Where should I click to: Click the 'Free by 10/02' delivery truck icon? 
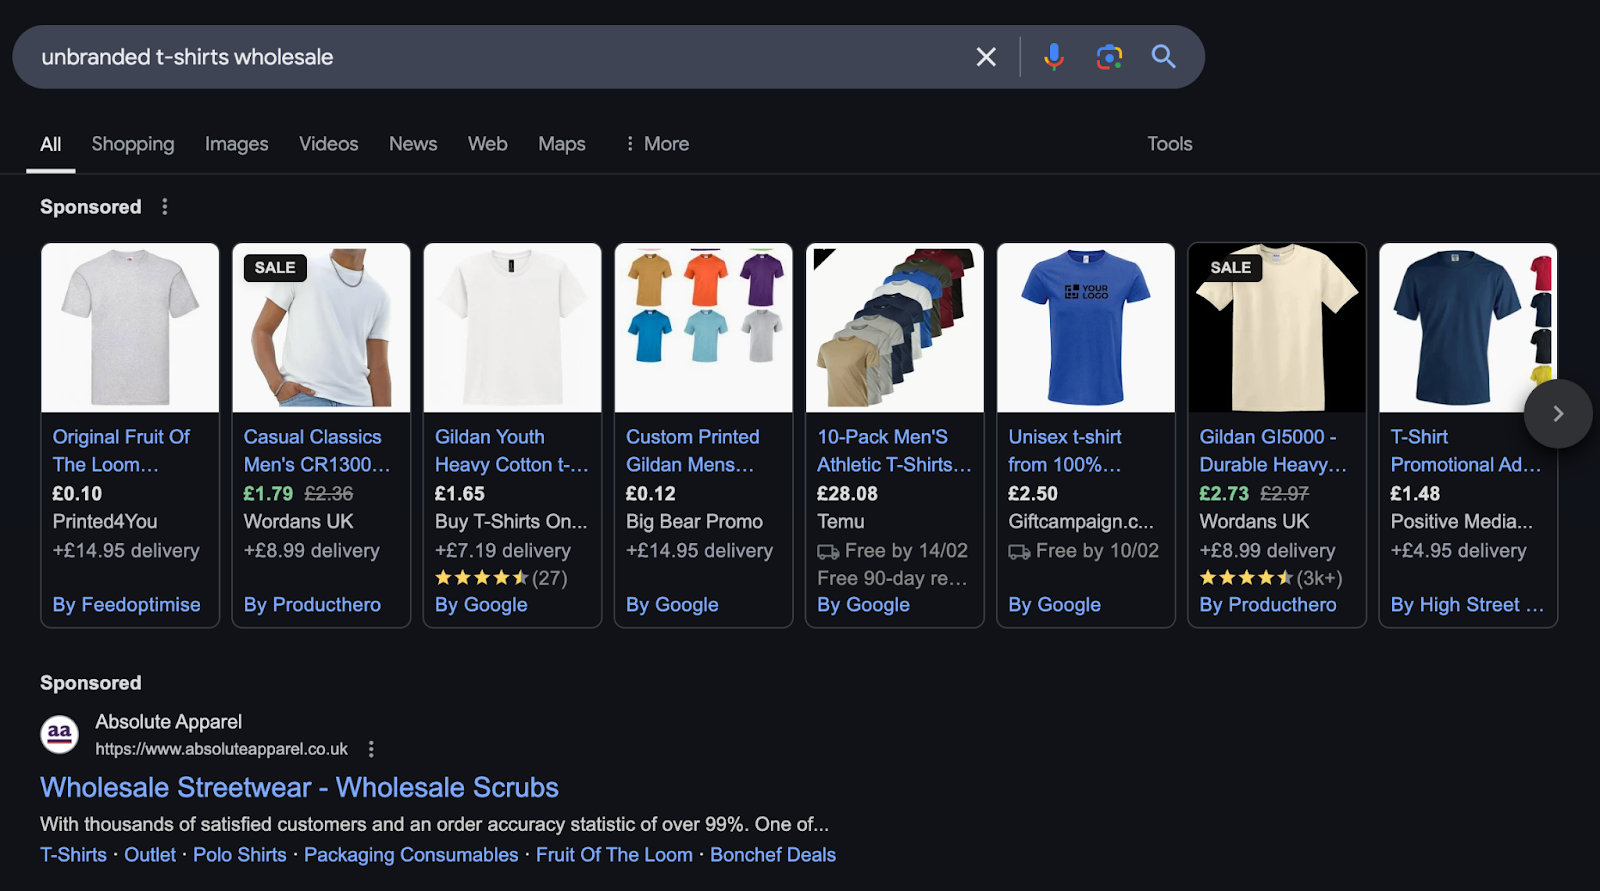click(1019, 552)
